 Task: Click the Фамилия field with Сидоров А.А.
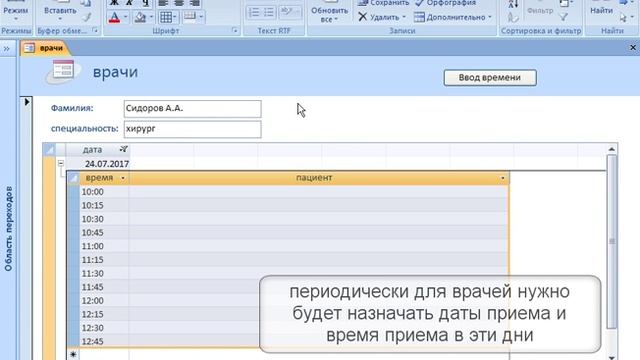pyautogui.click(x=192, y=109)
